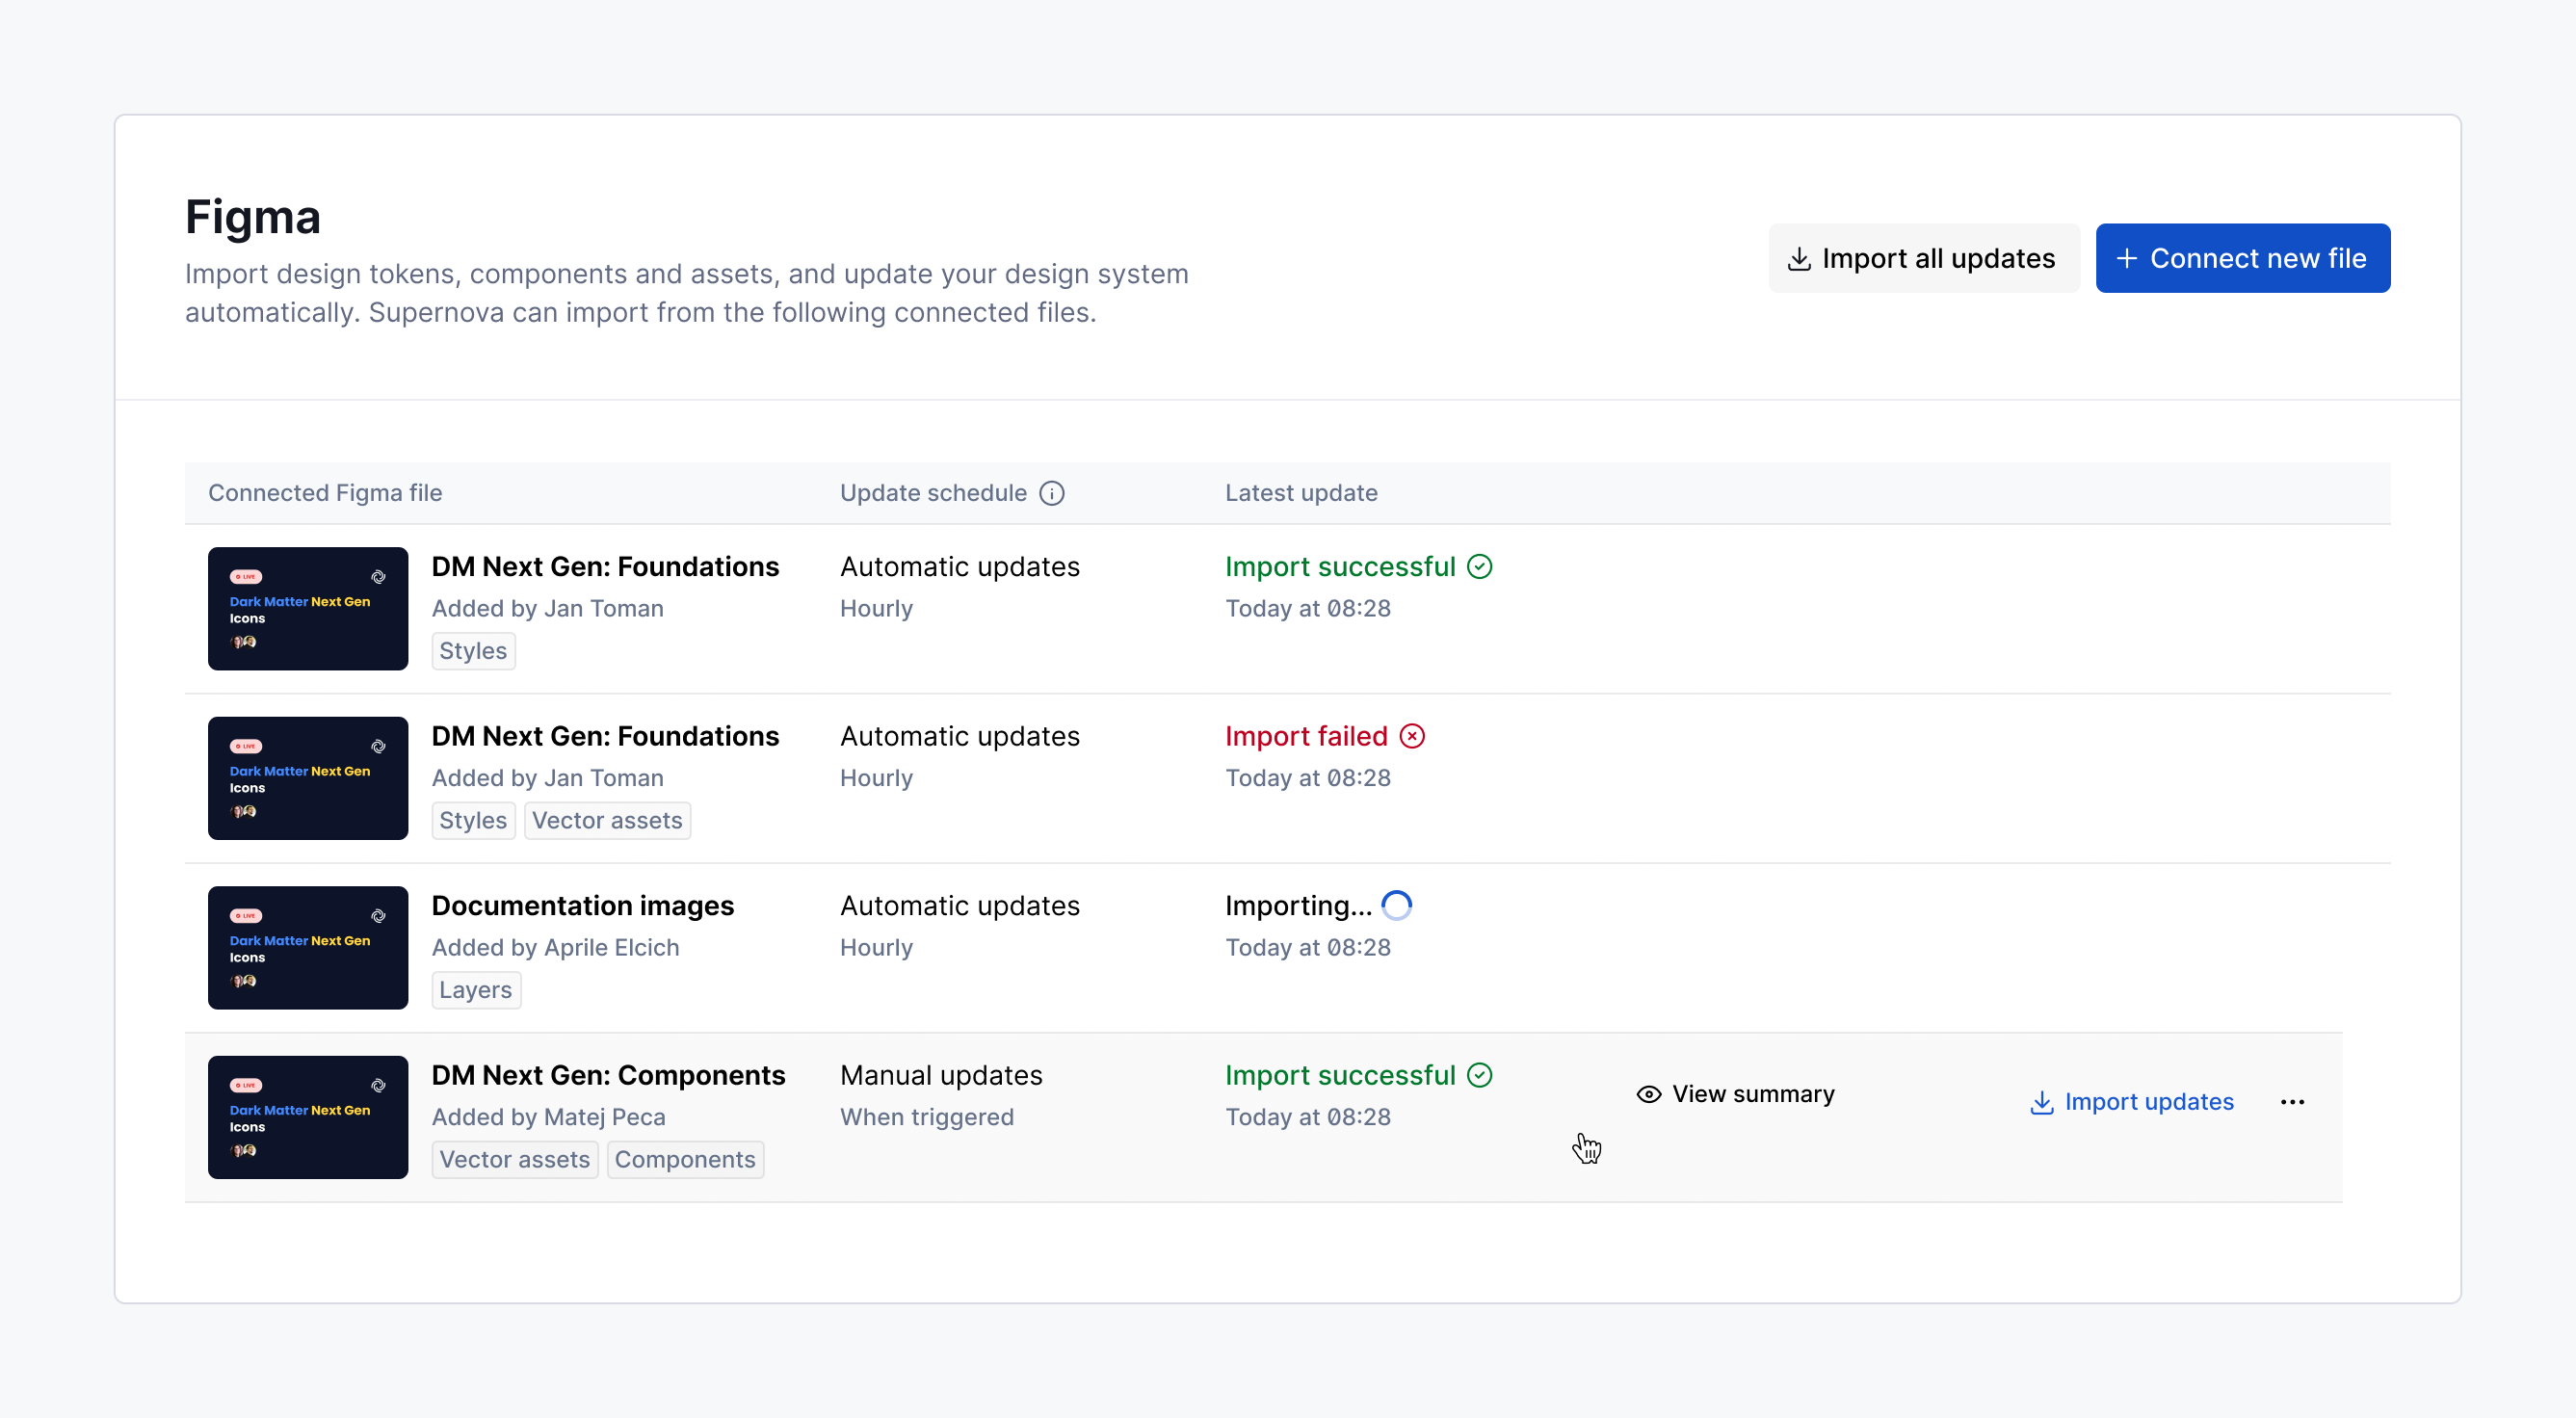Select the Documentation images file name
Screen dimensions: 2576x1418
pos(582,906)
